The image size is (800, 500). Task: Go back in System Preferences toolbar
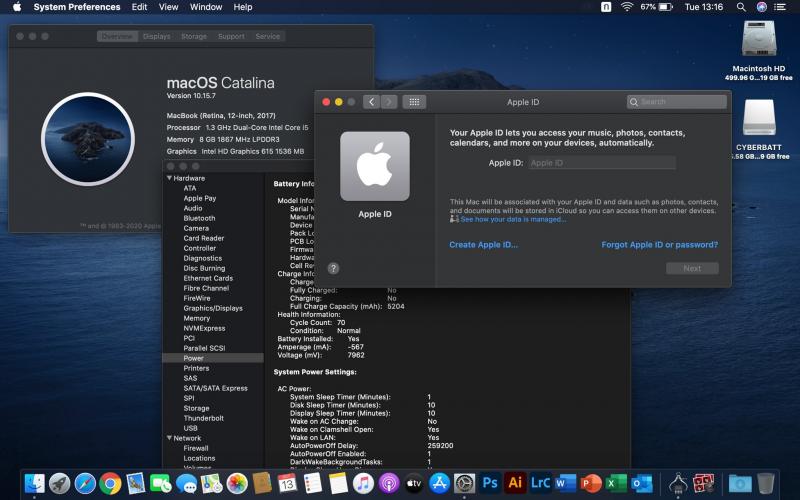(x=371, y=102)
